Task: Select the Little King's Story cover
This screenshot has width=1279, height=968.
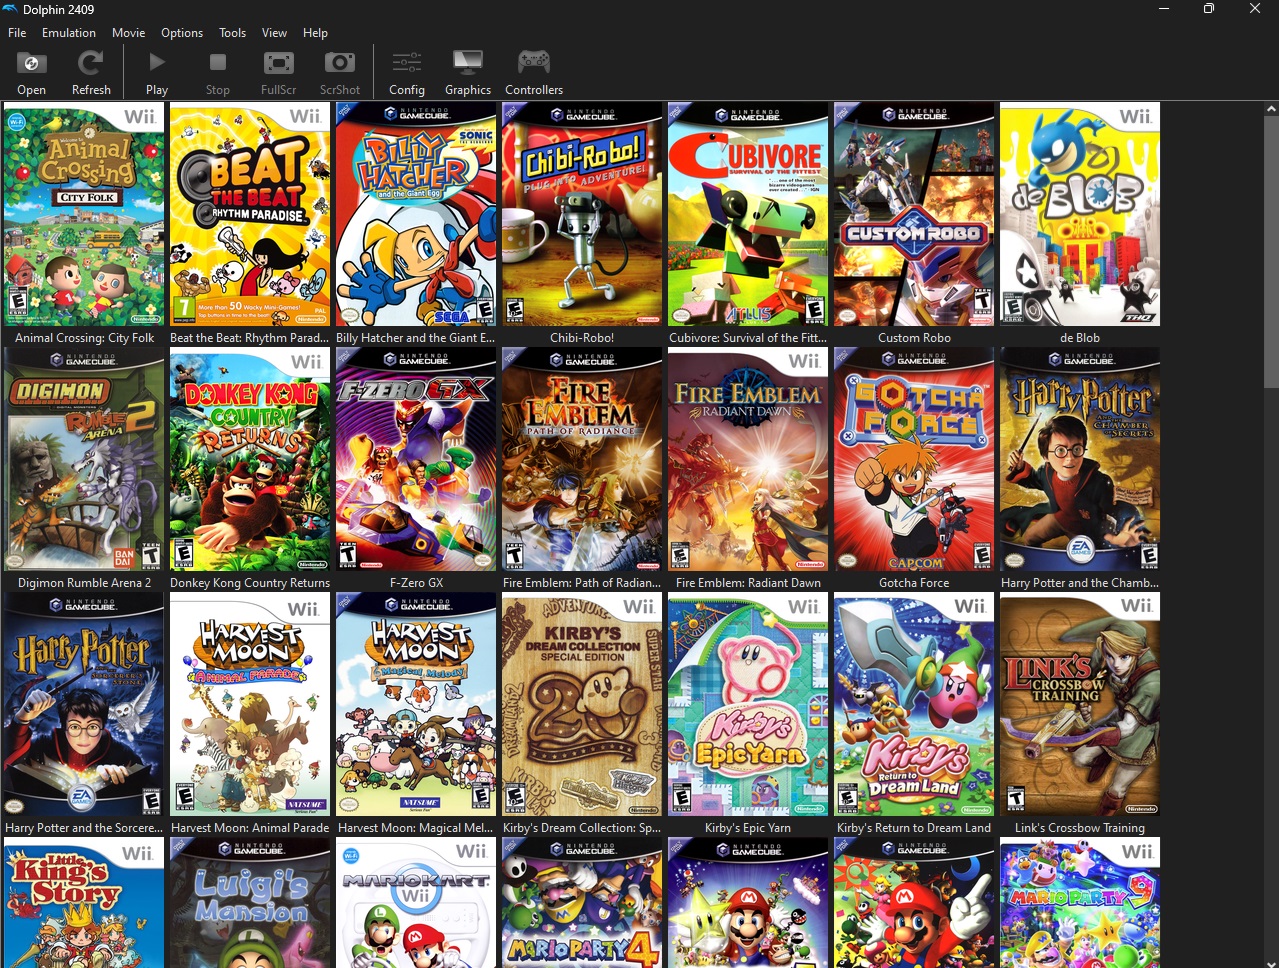Action: click(84, 902)
